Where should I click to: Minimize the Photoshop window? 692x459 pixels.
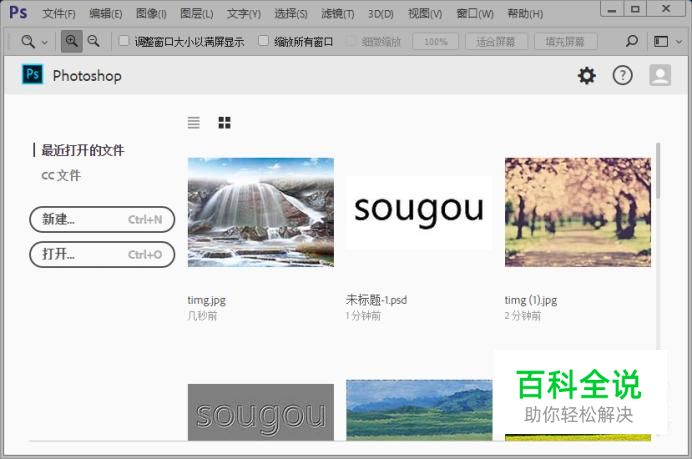pos(612,9)
